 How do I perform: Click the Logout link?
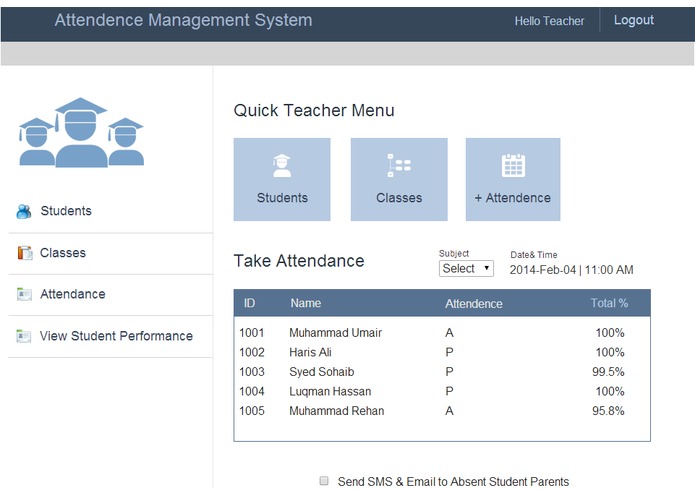(x=634, y=20)
